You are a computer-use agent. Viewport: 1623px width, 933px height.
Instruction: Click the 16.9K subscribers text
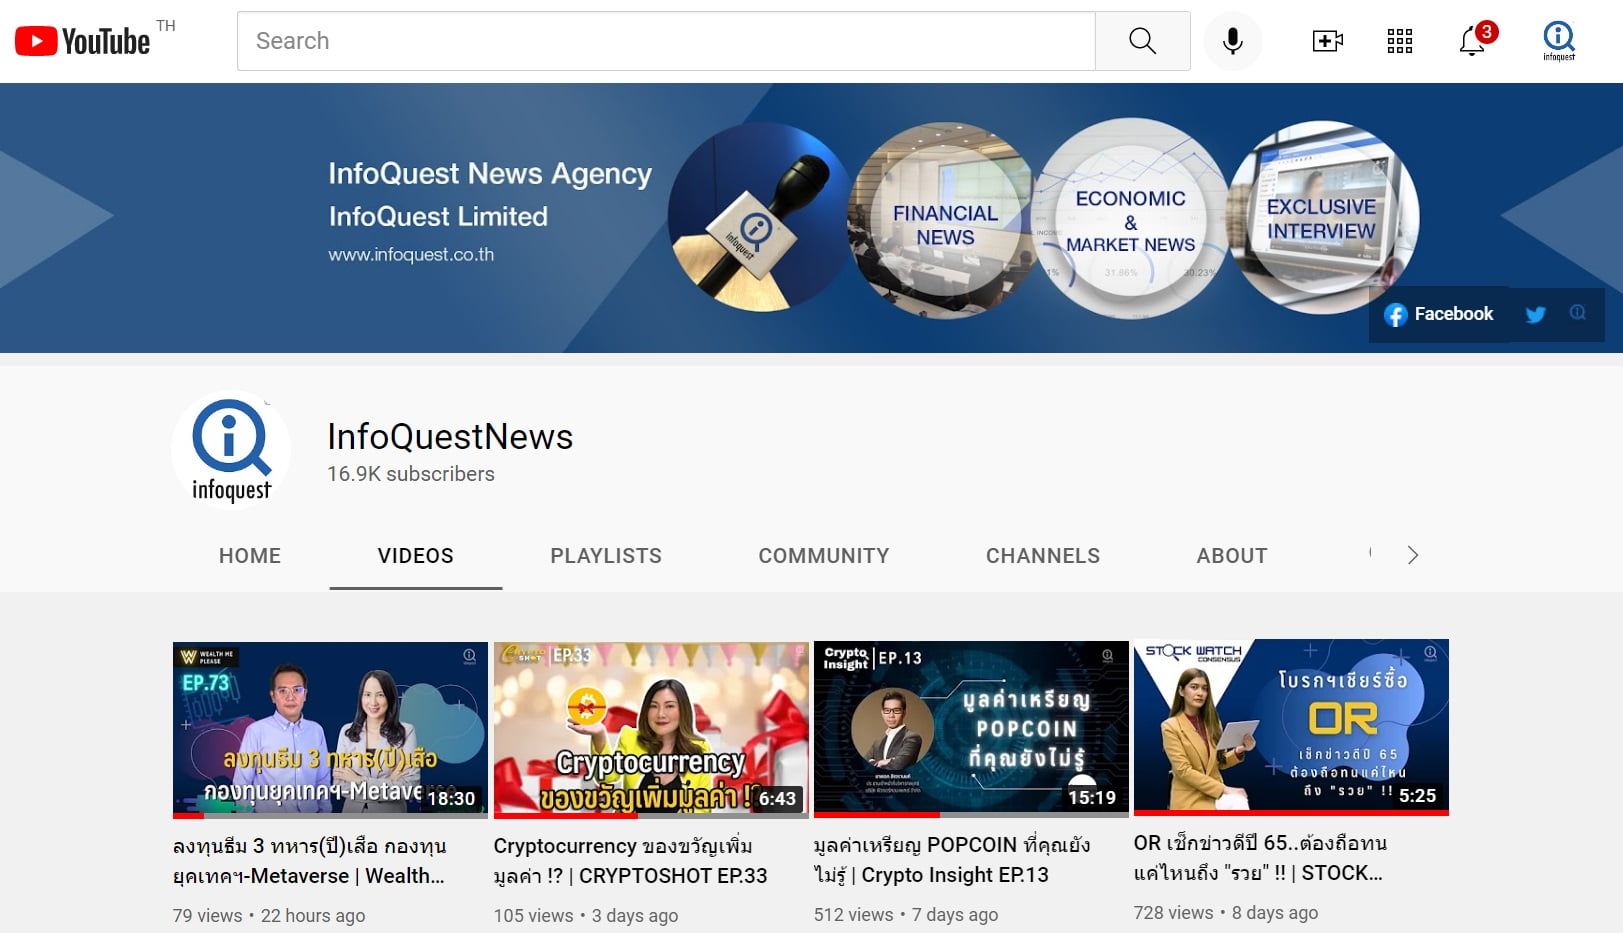click(411, 474)
